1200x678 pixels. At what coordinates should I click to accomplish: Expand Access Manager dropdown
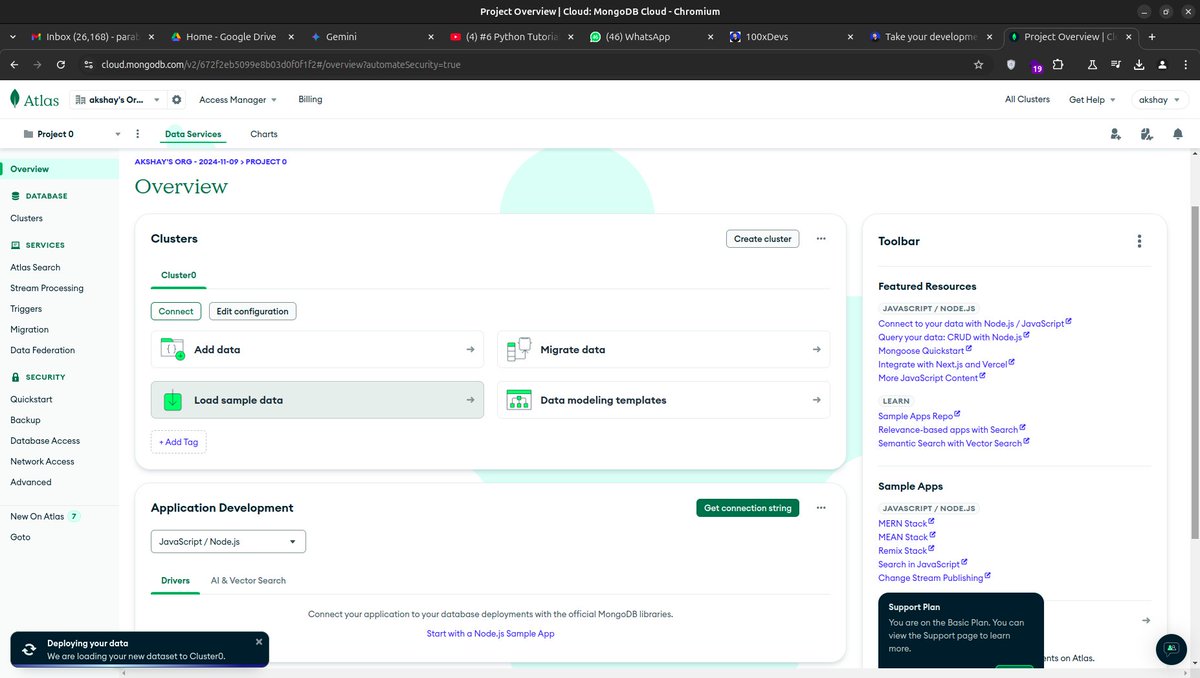pos(238,100)
